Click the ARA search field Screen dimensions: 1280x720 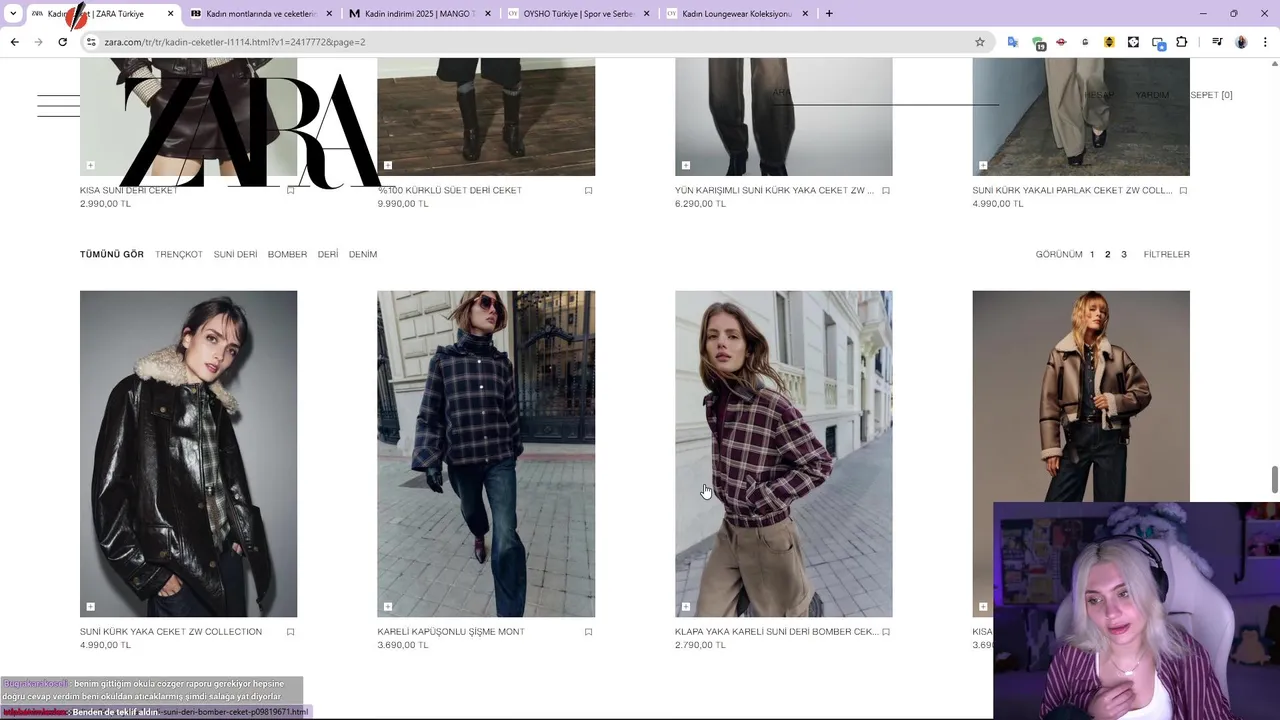coord(885,95)
